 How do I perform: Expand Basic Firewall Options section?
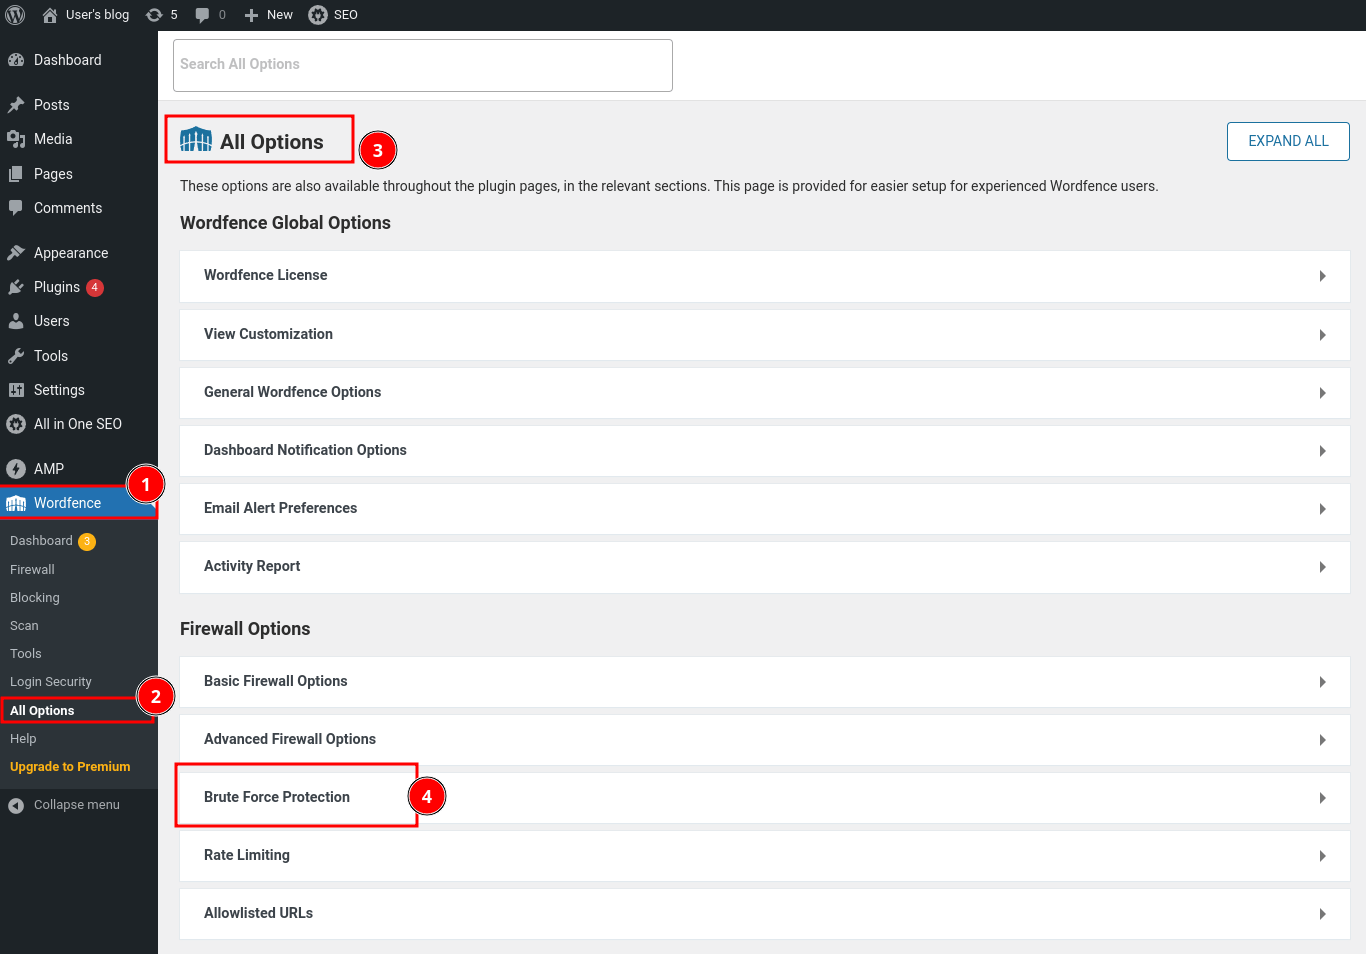pos(1322,682)
